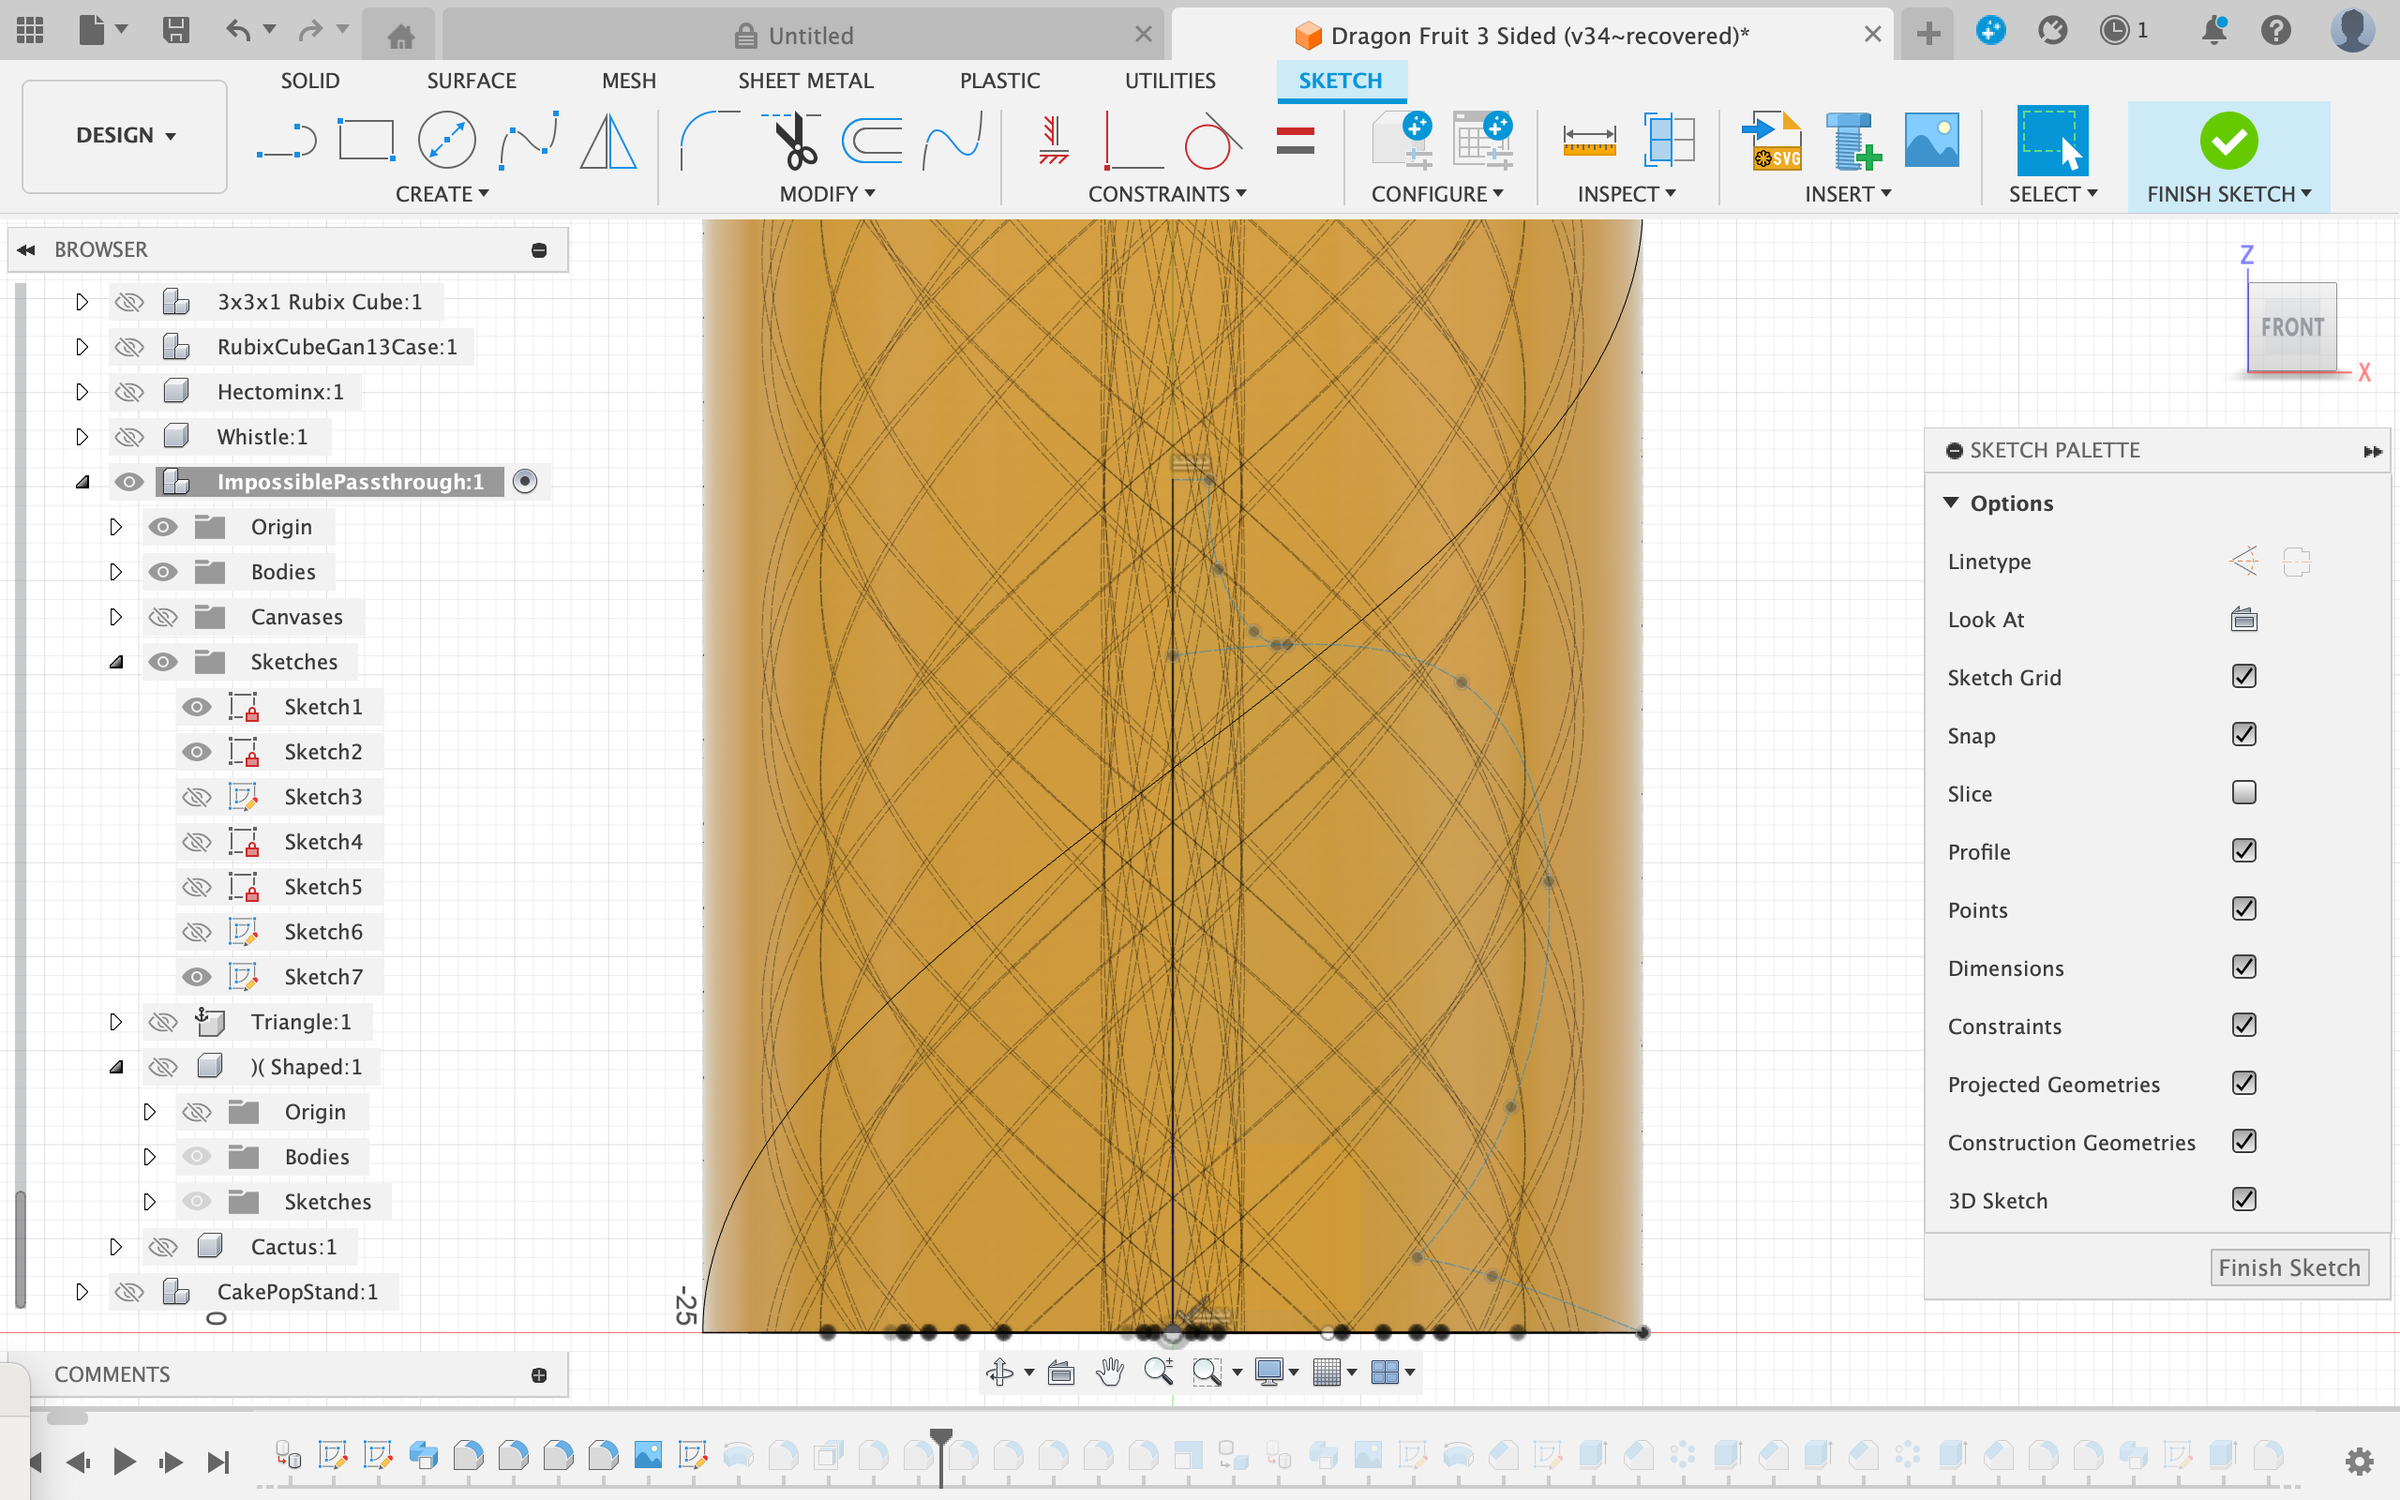The width and height of the screenshot is (2400, 1500).
Task: Uncheck the Sketch Grid checkbox
Action: (2243, 677)
